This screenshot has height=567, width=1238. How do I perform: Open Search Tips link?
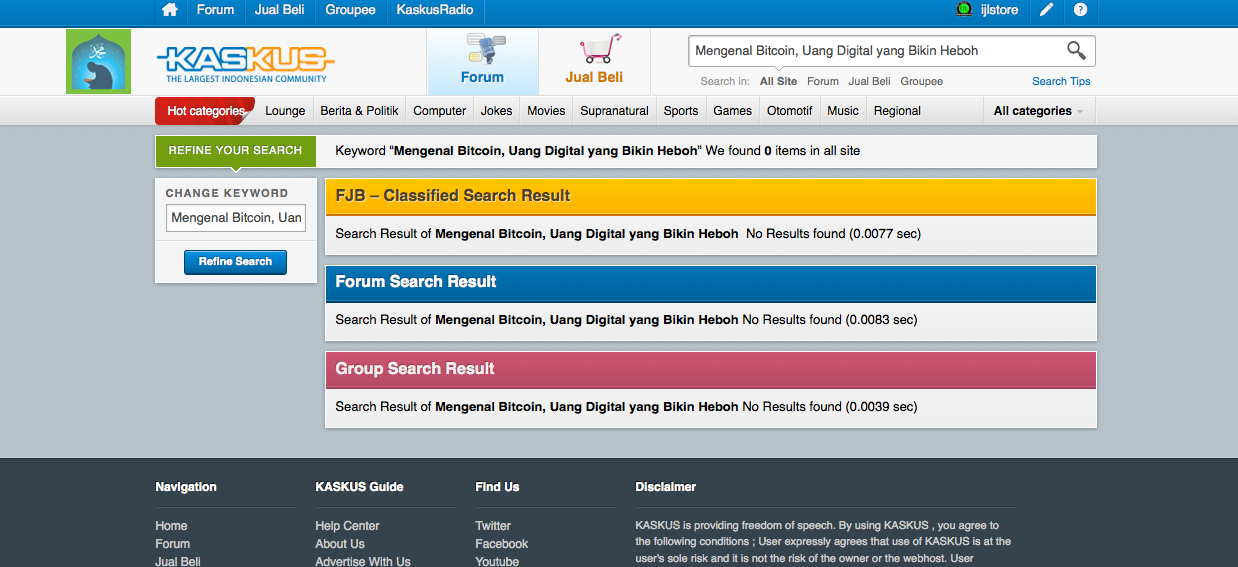(x=1061, y=81)
